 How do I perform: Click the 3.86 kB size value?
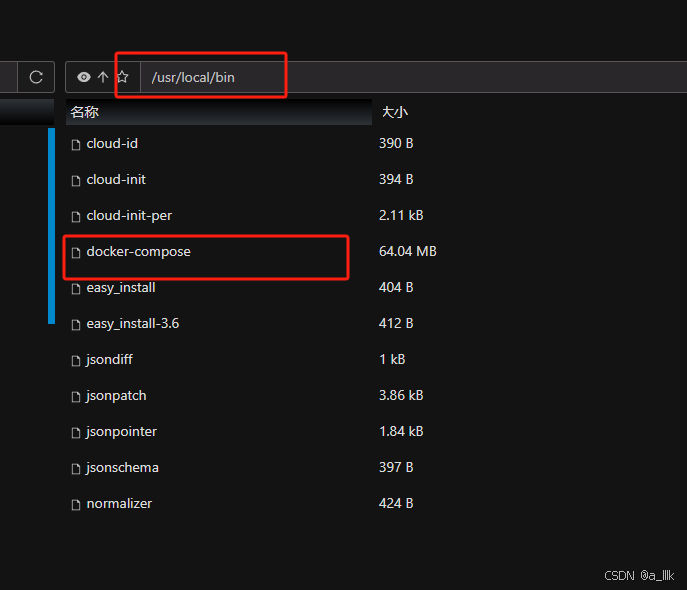(401, 395)
